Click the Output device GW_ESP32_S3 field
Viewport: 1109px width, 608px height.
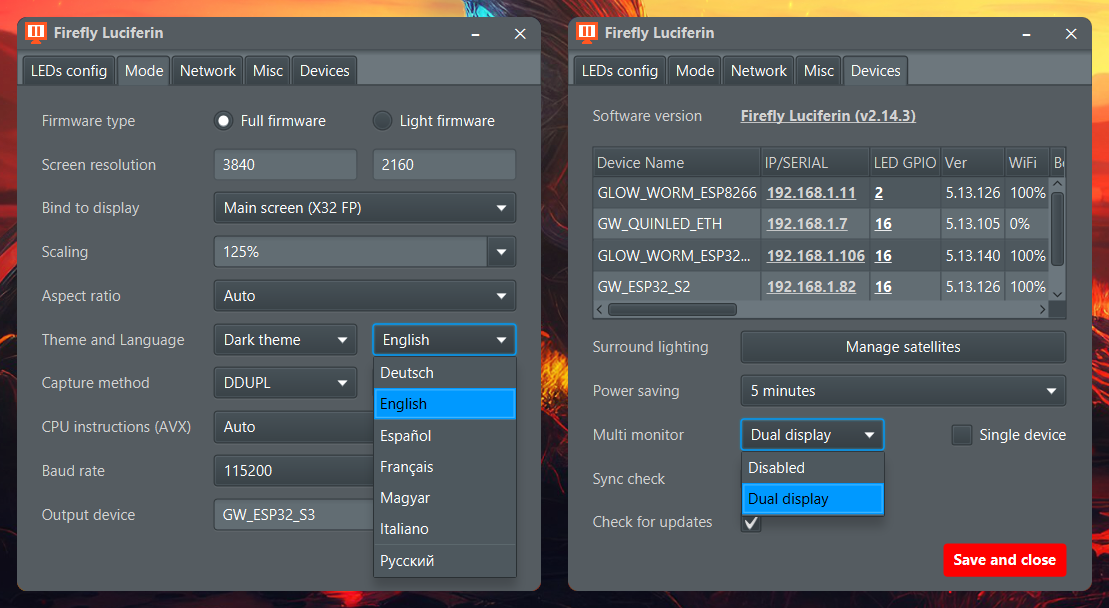[x=294, y=515]
